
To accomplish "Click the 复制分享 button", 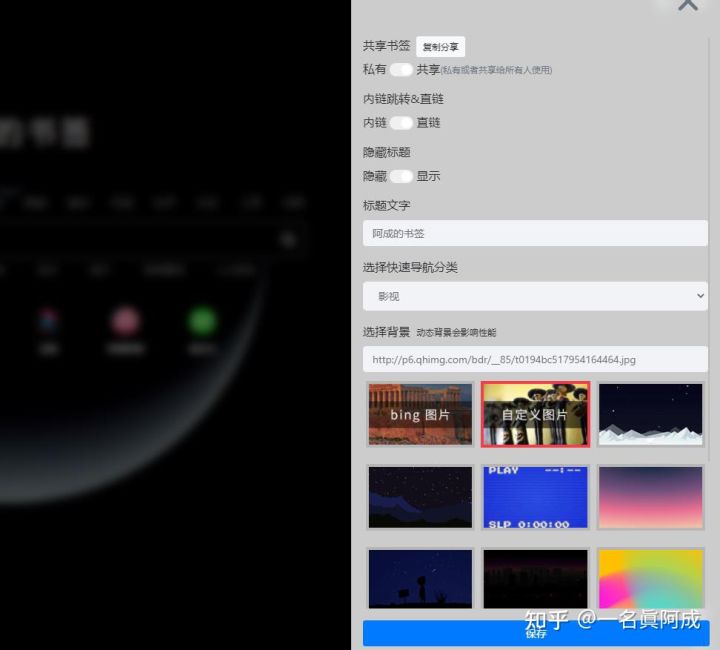I will point(440,47).
